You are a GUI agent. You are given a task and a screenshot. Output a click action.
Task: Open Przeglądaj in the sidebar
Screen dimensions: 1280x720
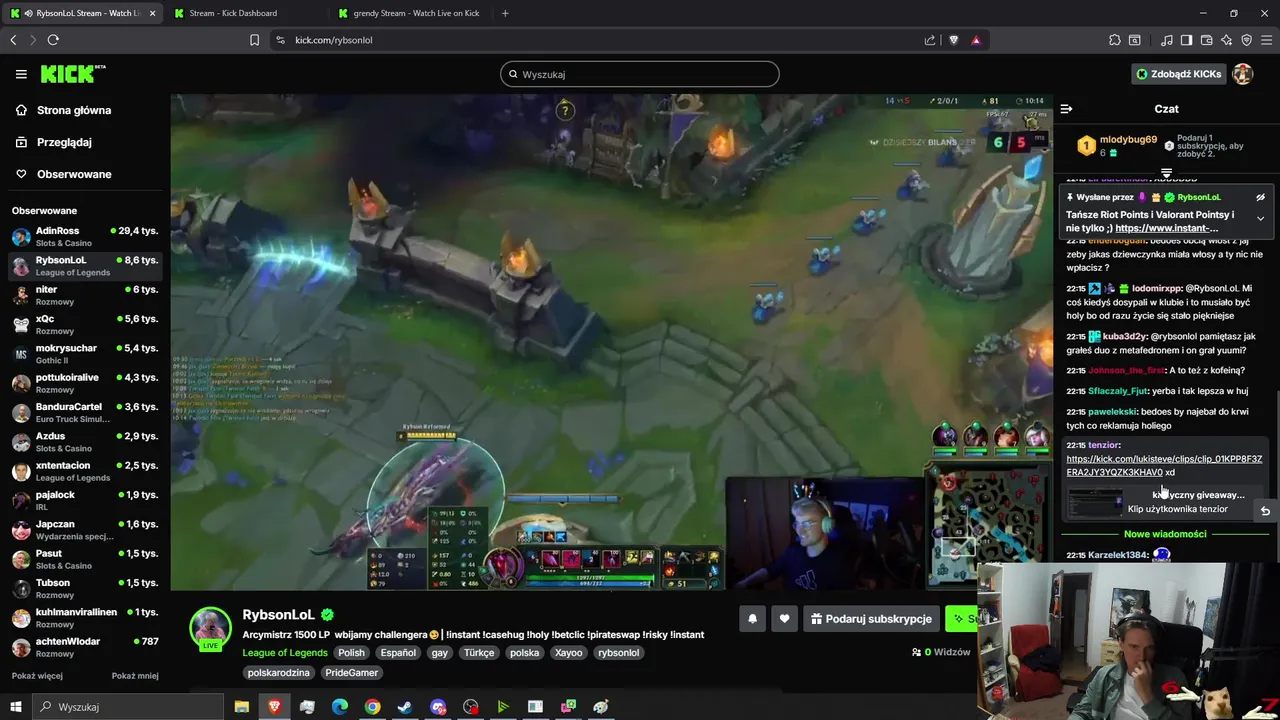(54, 142)
